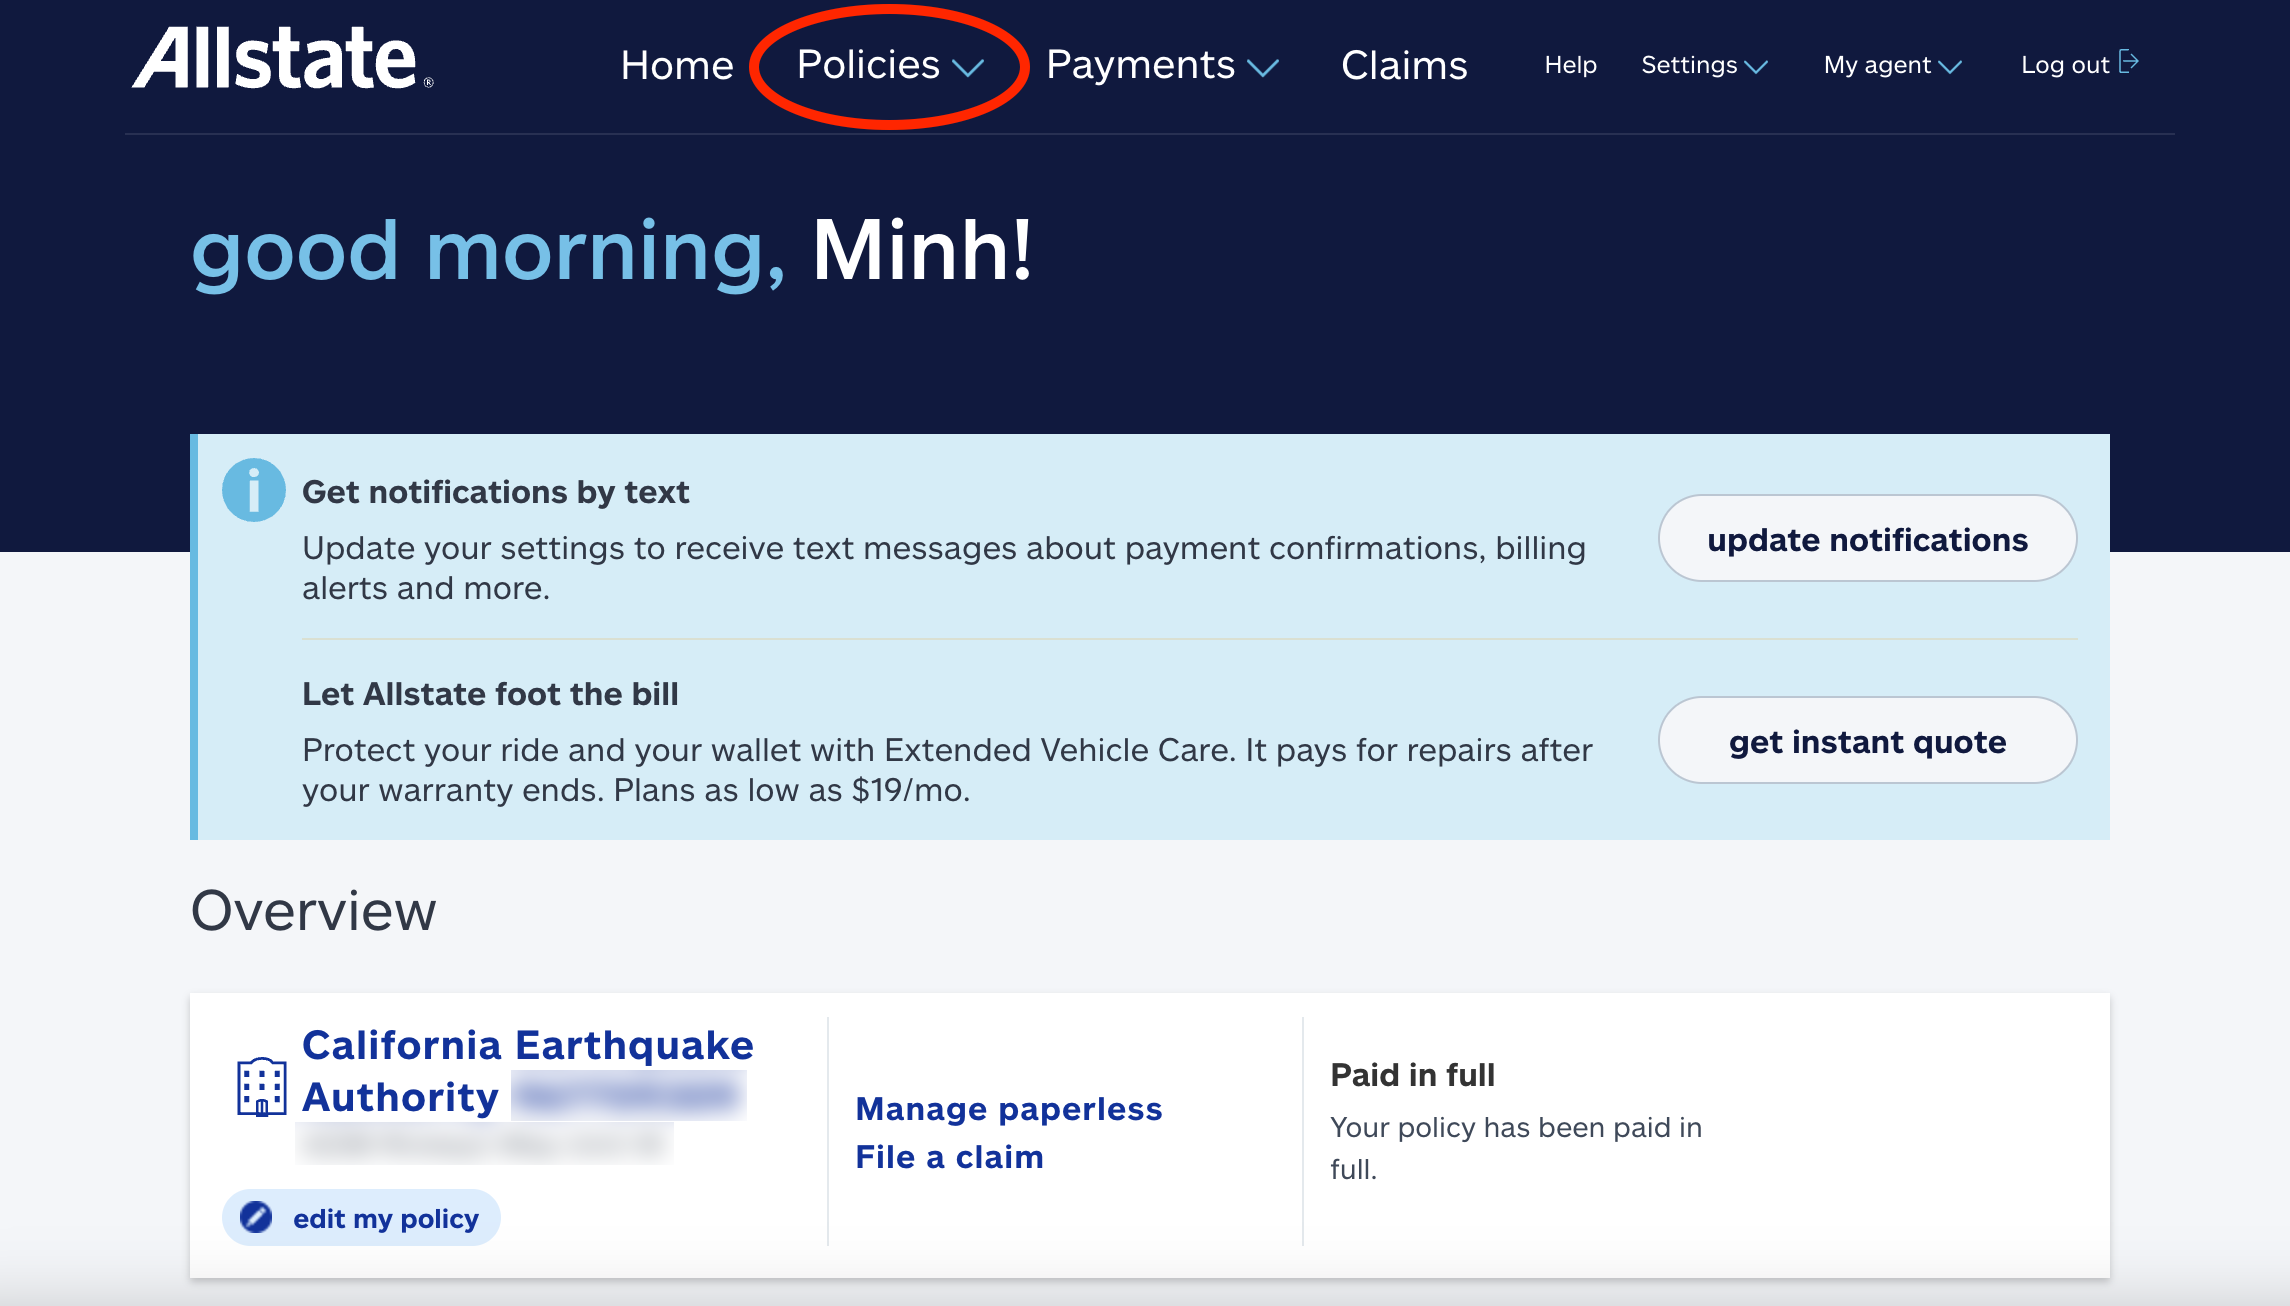The height and width of the screenshot is (1306, 2290).
Task: Click the File a claim link
Action: coord(949,1157)
